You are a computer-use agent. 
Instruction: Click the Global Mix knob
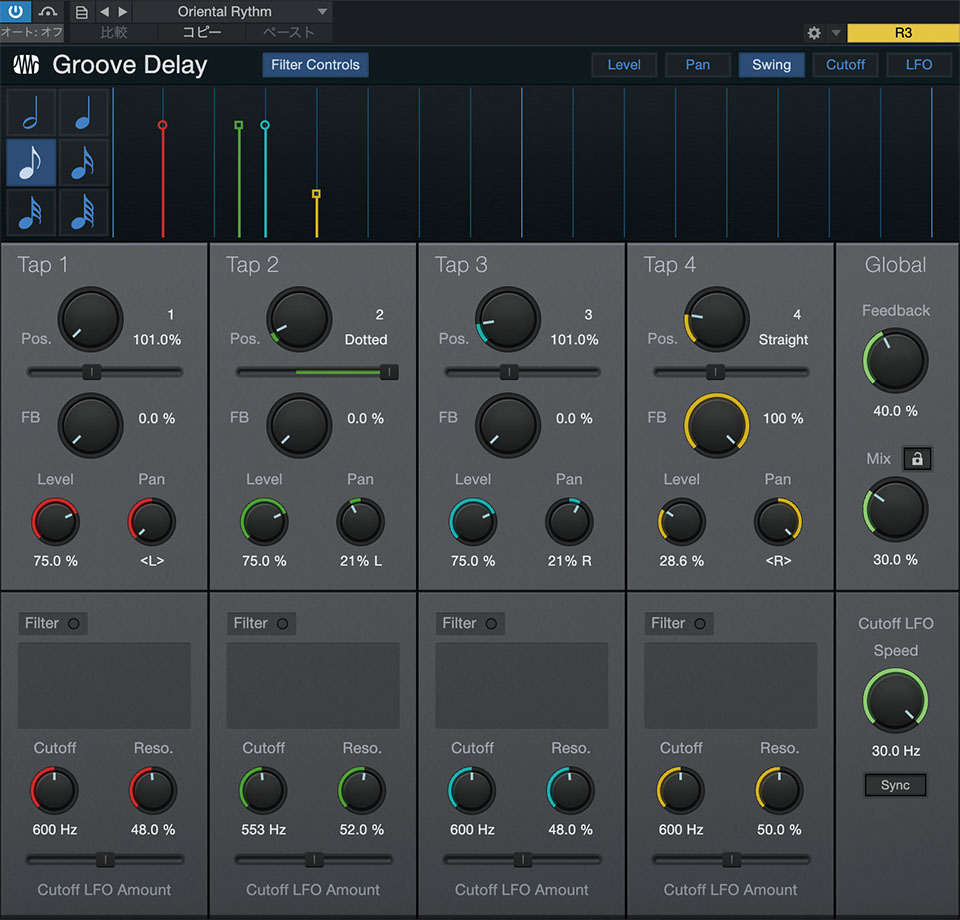[x=895, y=510]
